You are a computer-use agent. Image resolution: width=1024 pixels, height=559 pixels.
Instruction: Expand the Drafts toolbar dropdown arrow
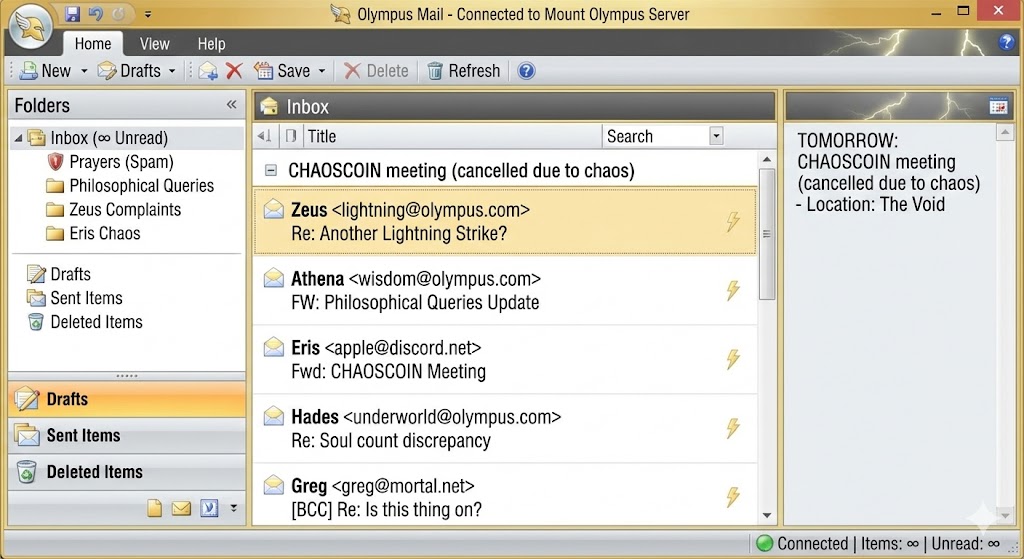tap(172, 71)
